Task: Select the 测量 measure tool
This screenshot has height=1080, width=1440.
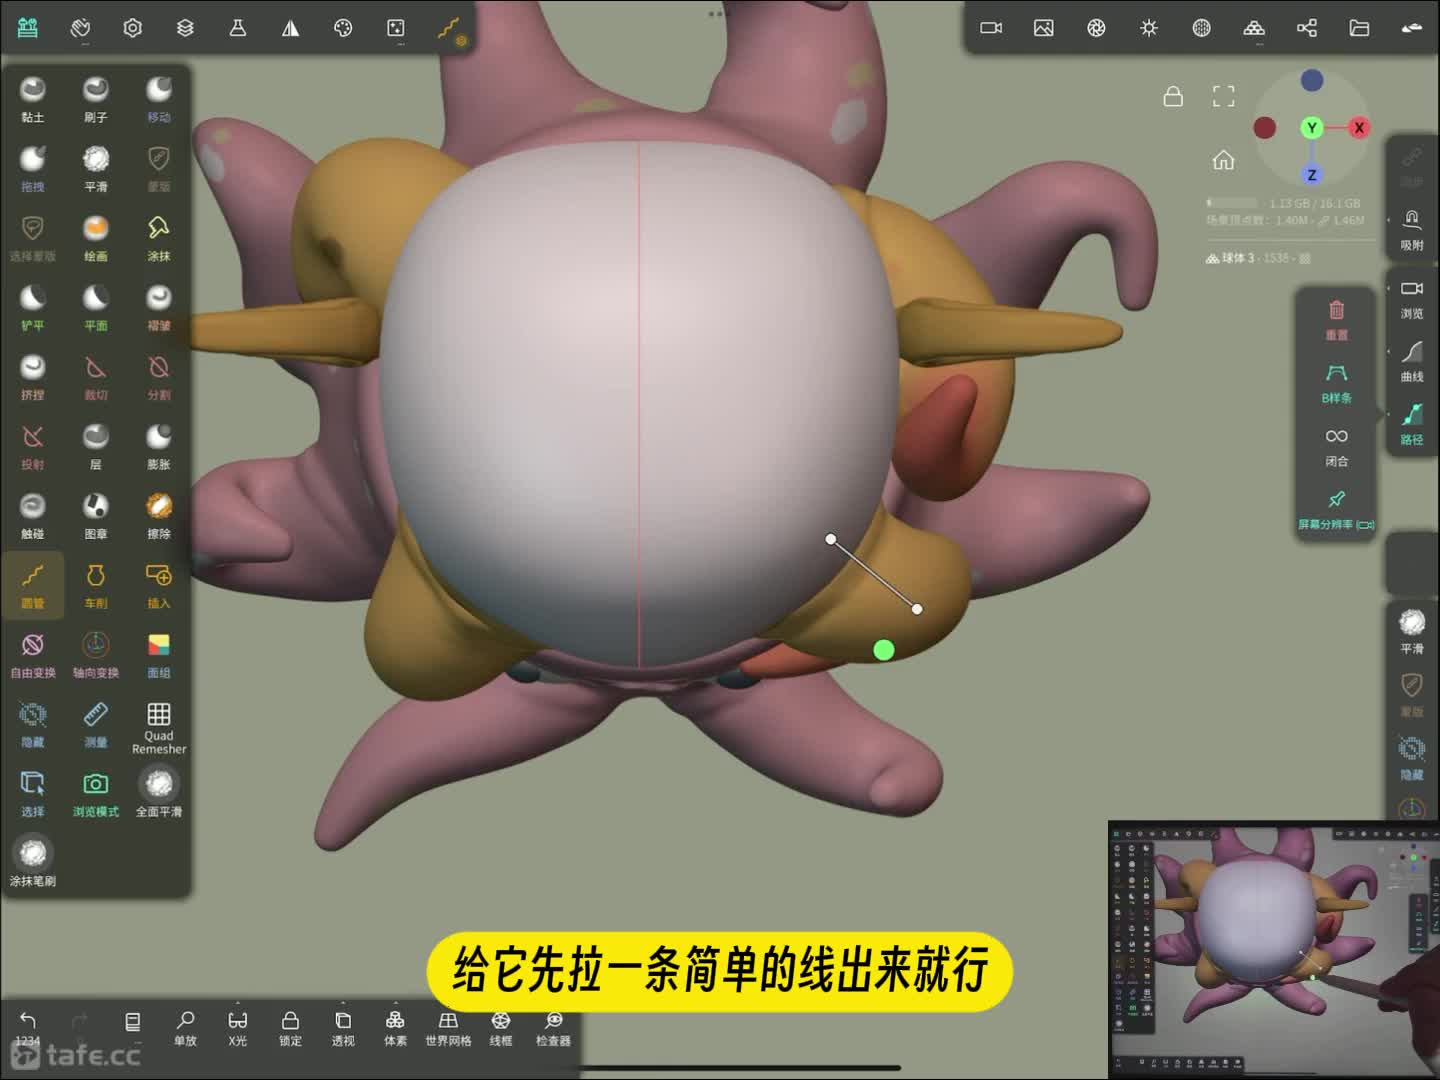Action: [x=96, y=724]
